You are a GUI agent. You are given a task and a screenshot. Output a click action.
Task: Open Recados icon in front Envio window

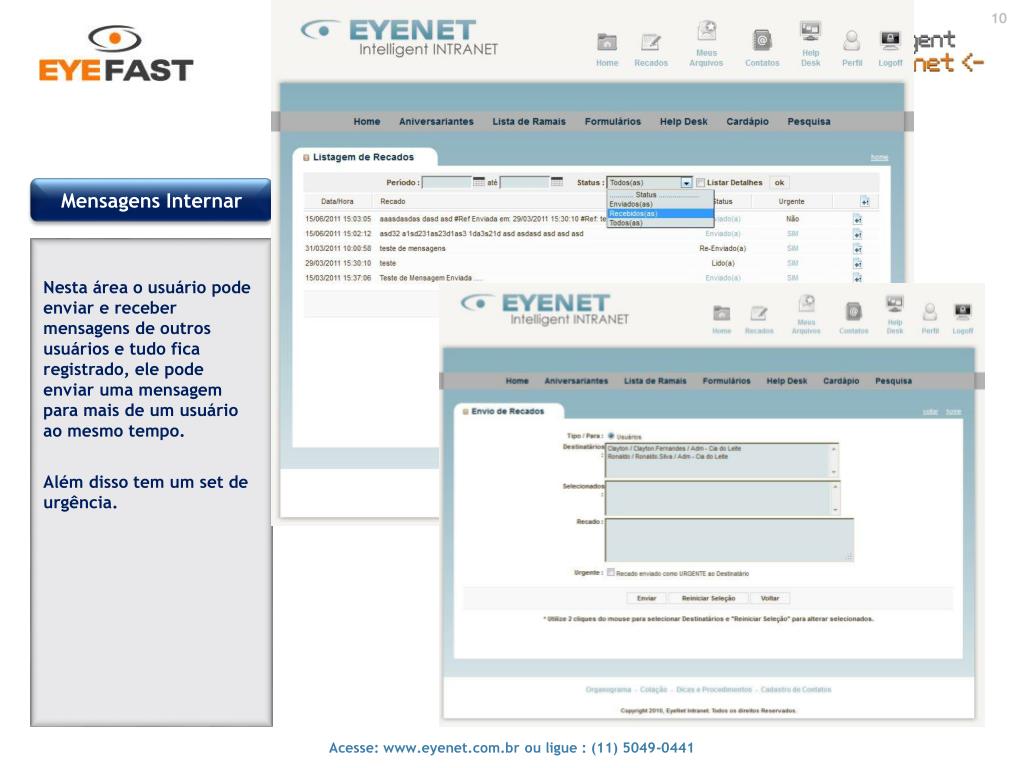pyautogui.click(x=759, y=319)
